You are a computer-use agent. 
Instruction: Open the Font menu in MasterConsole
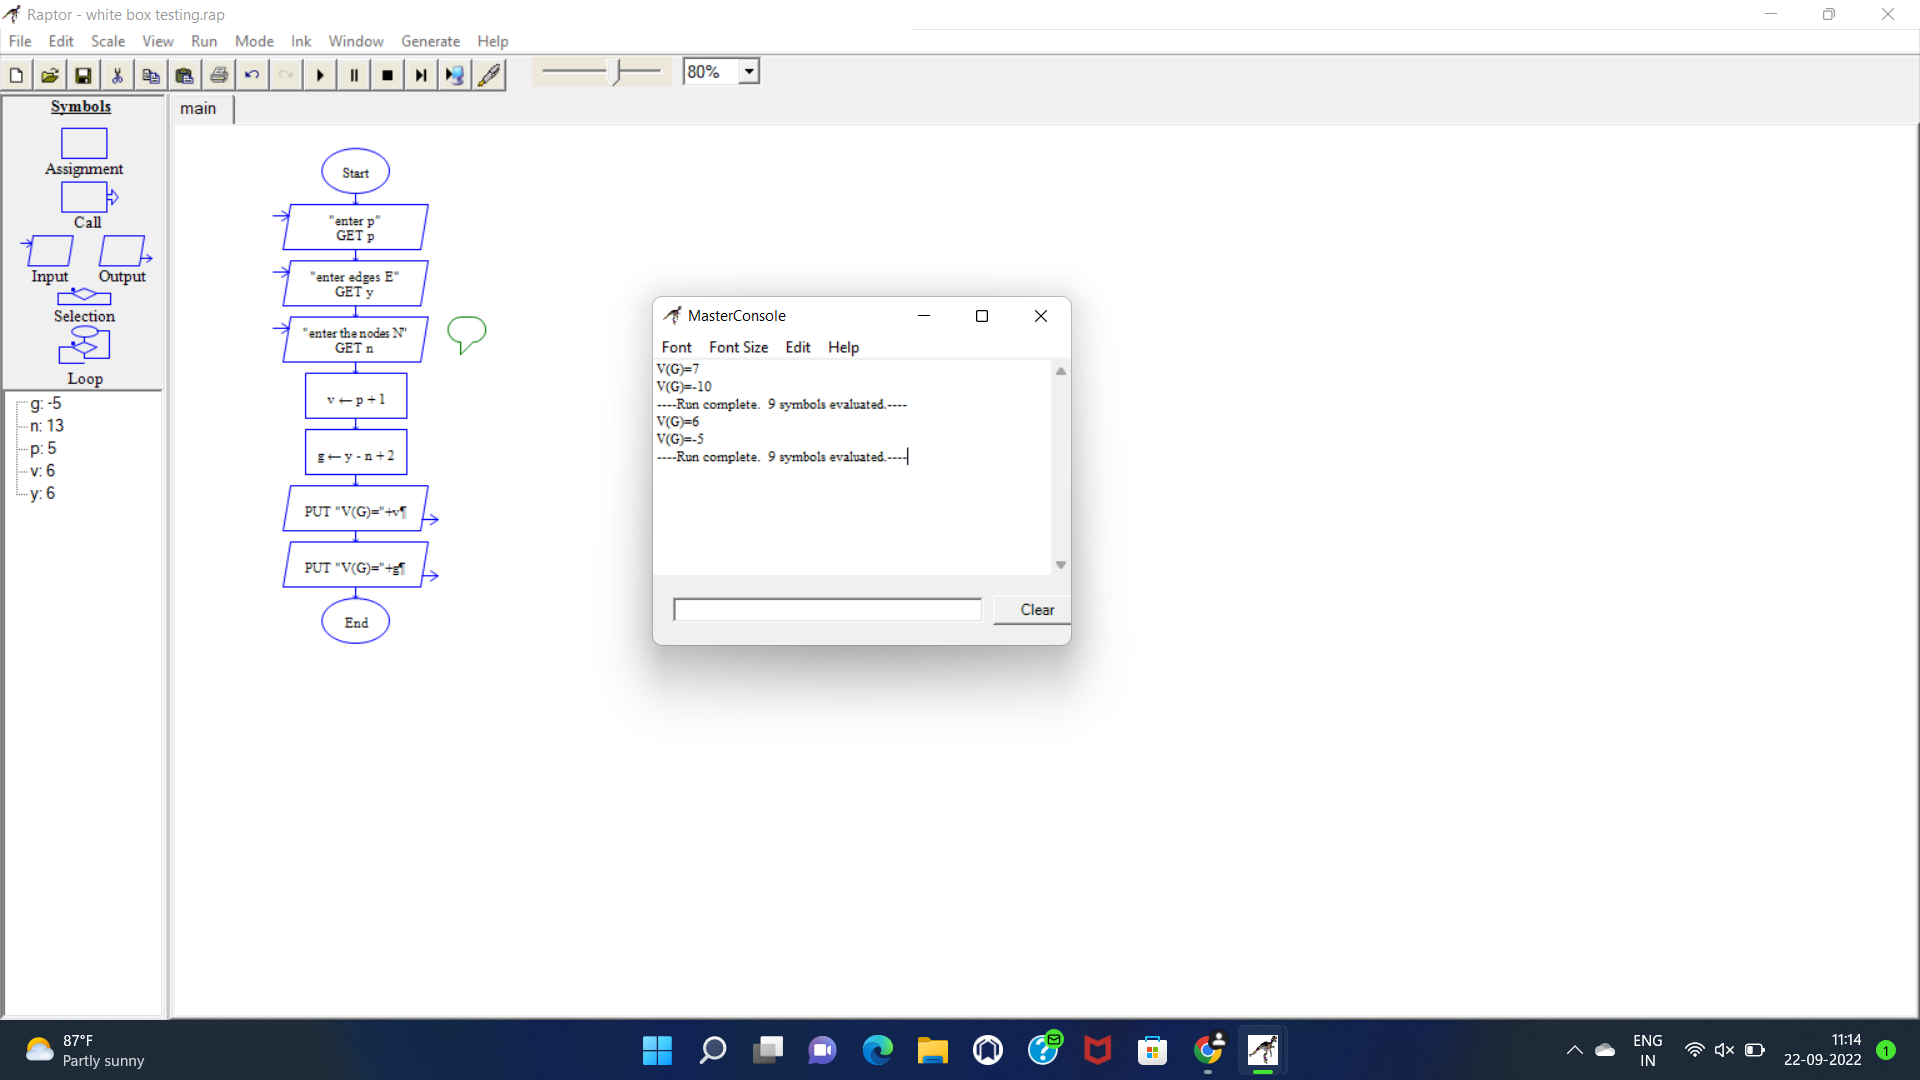pyautogui.click(x=676, y=347)
